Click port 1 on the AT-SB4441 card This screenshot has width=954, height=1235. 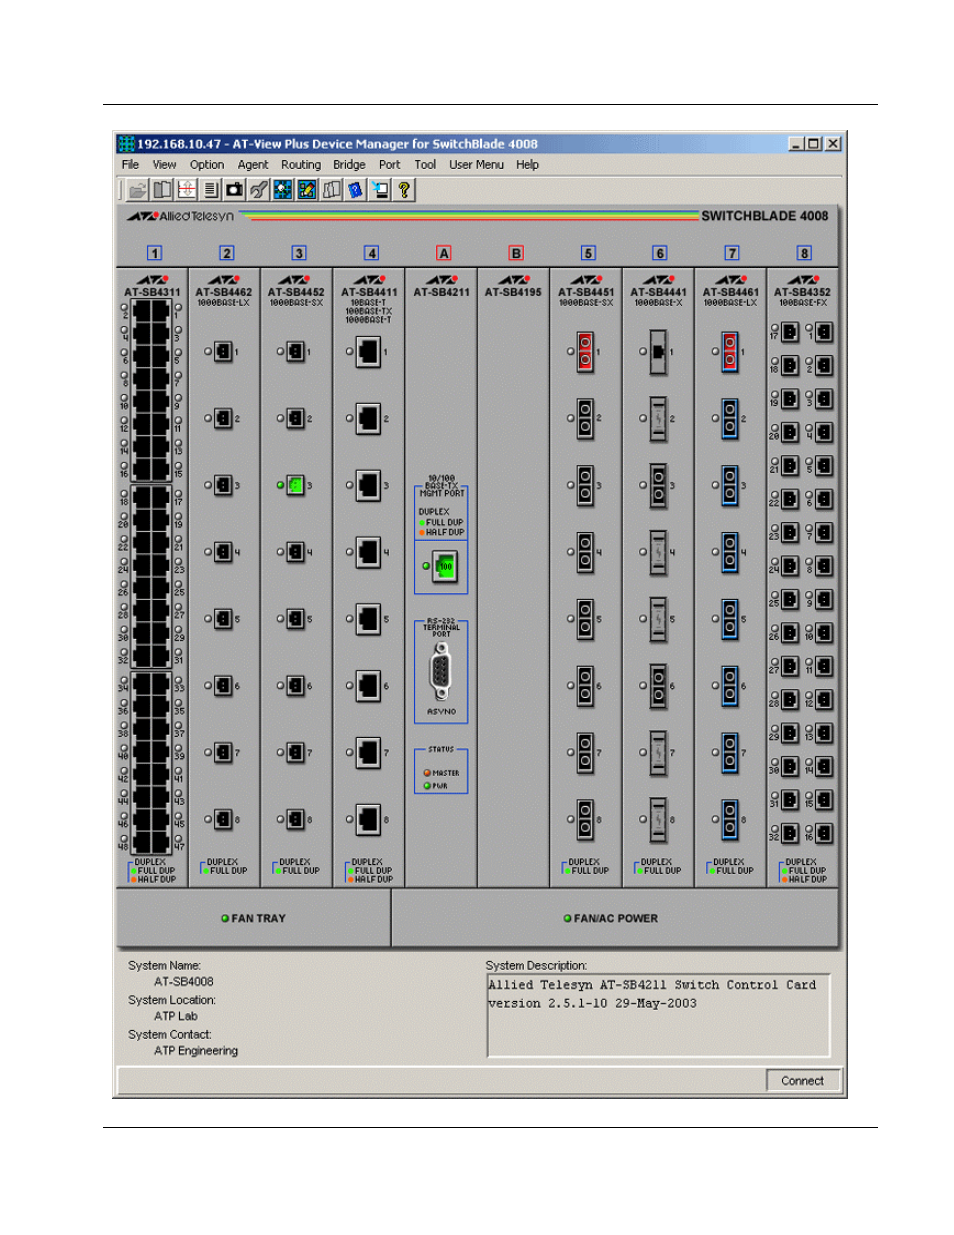coord(658,352)
